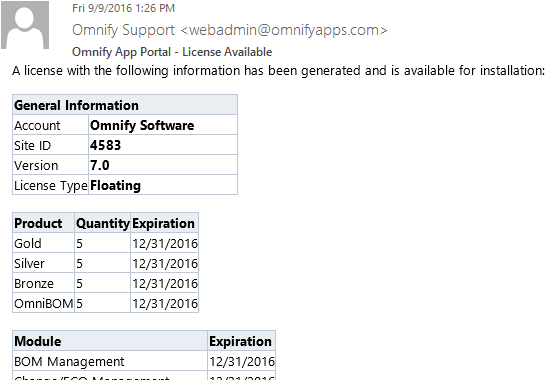
Task: Click the sentence starting 'A license with the following'
Action: [x=278, y=71]
